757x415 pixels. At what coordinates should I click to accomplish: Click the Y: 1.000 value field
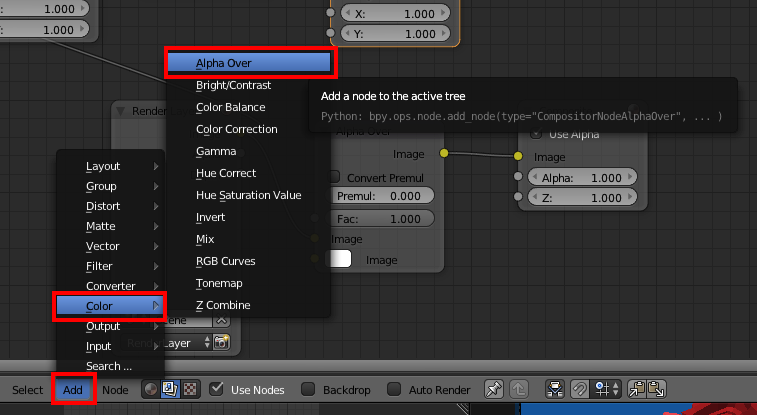point(395,34)
